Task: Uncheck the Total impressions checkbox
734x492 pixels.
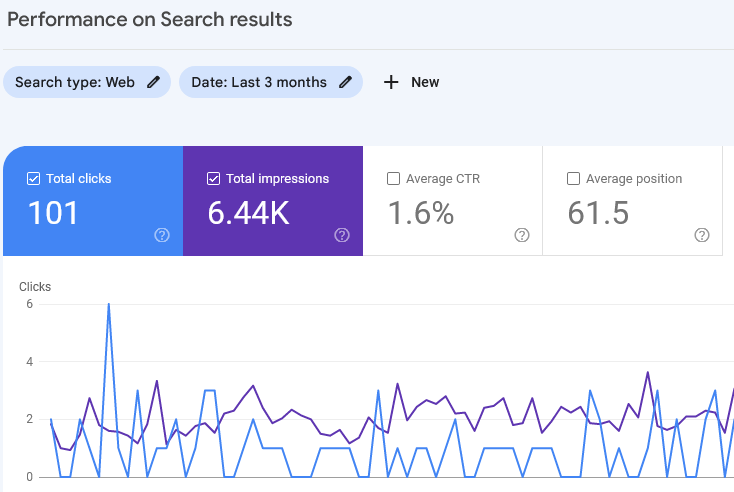Action: (213, 179)
